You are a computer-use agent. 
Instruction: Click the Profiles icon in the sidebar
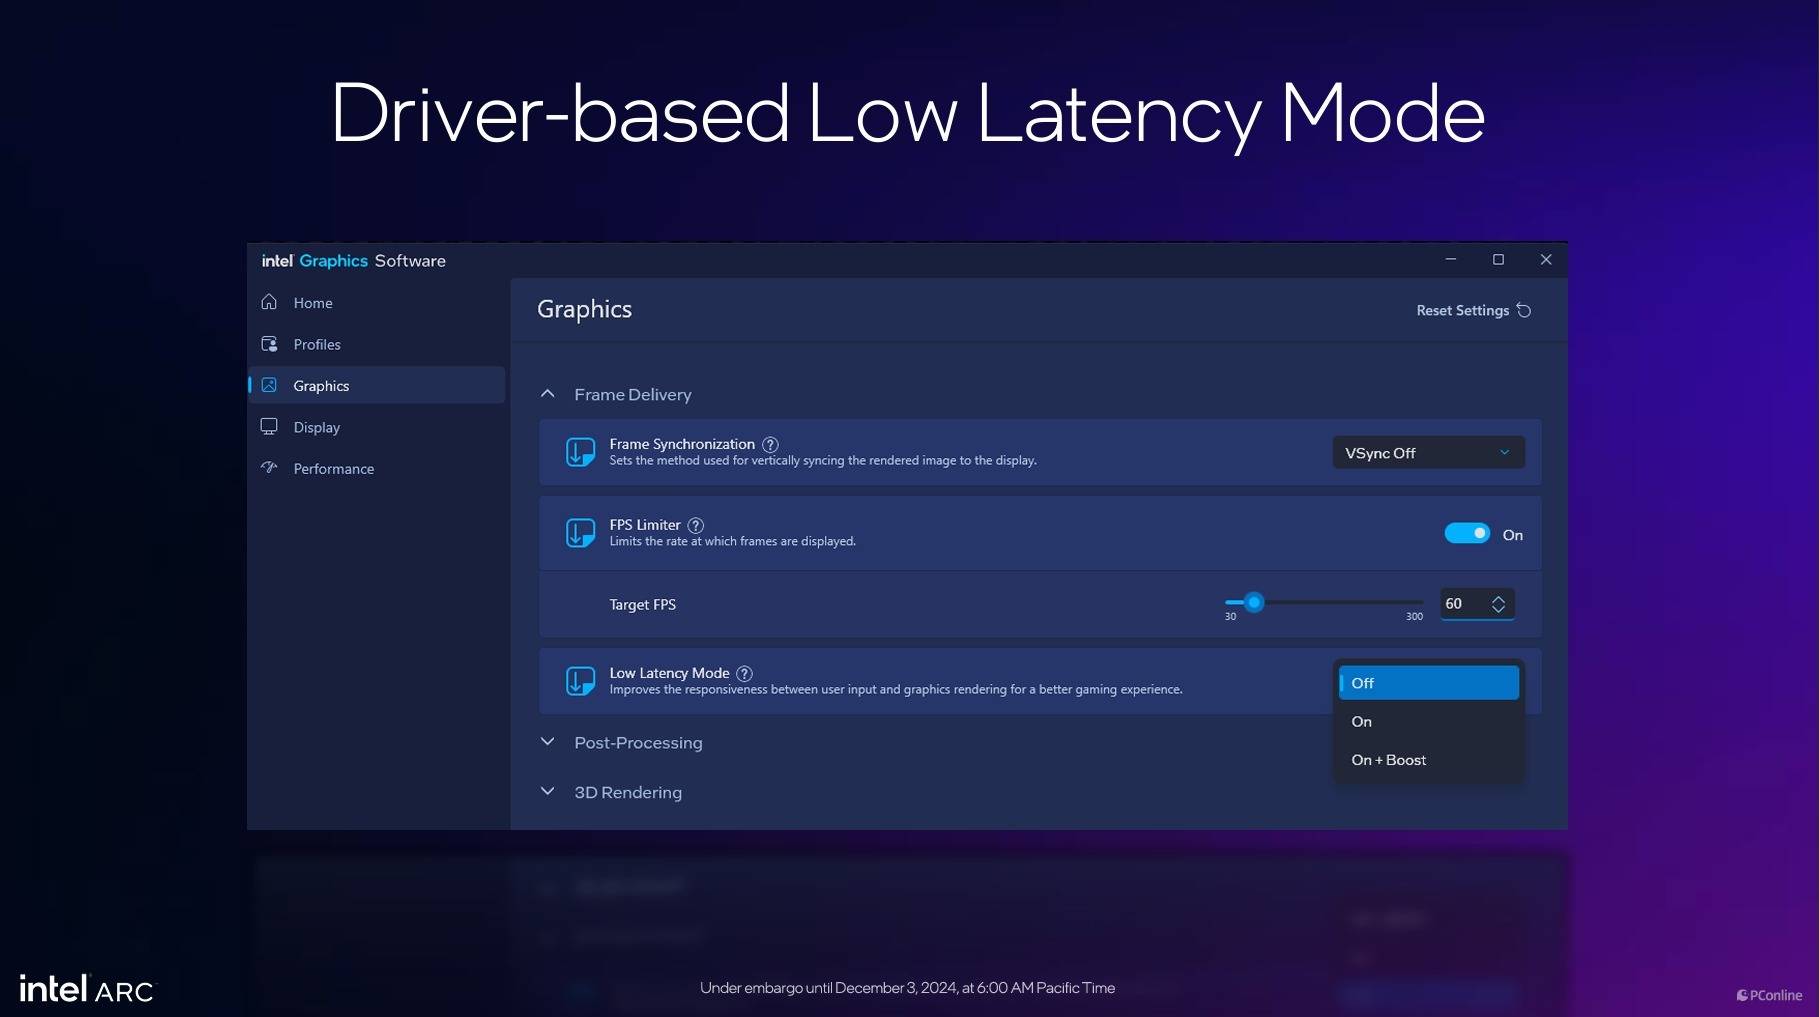(269, 344)
